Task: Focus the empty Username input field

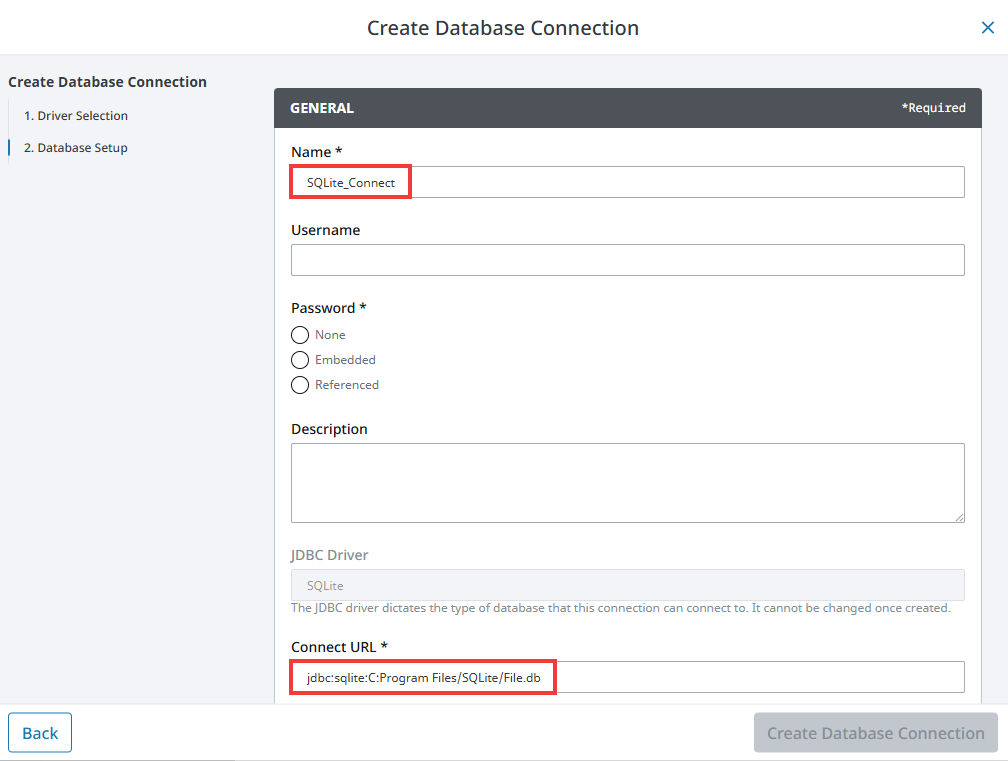Action: (x=627, y=260)
